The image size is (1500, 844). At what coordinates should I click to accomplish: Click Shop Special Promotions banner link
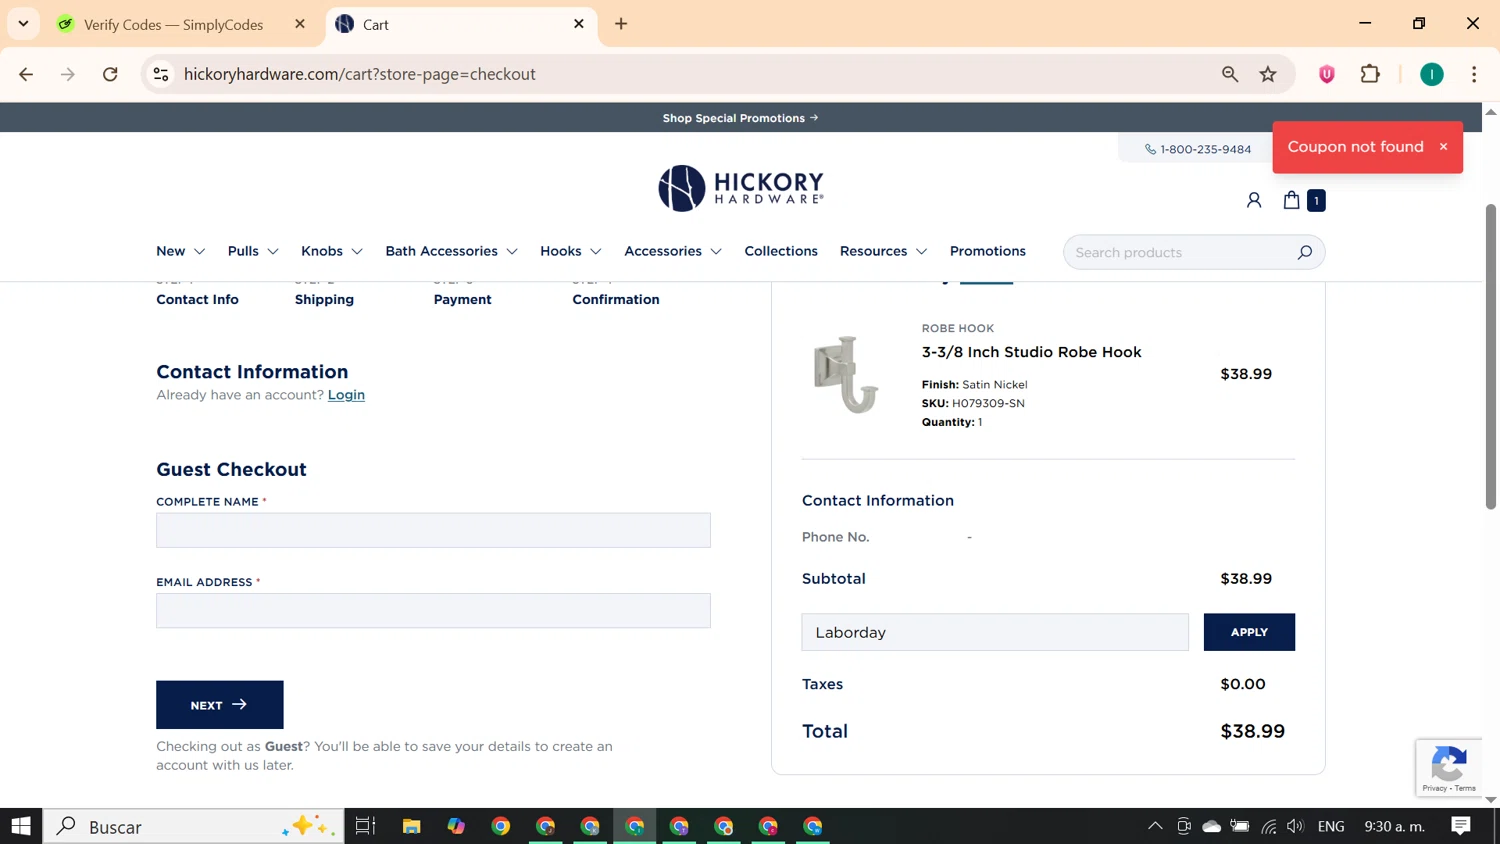tap(740, 118)
